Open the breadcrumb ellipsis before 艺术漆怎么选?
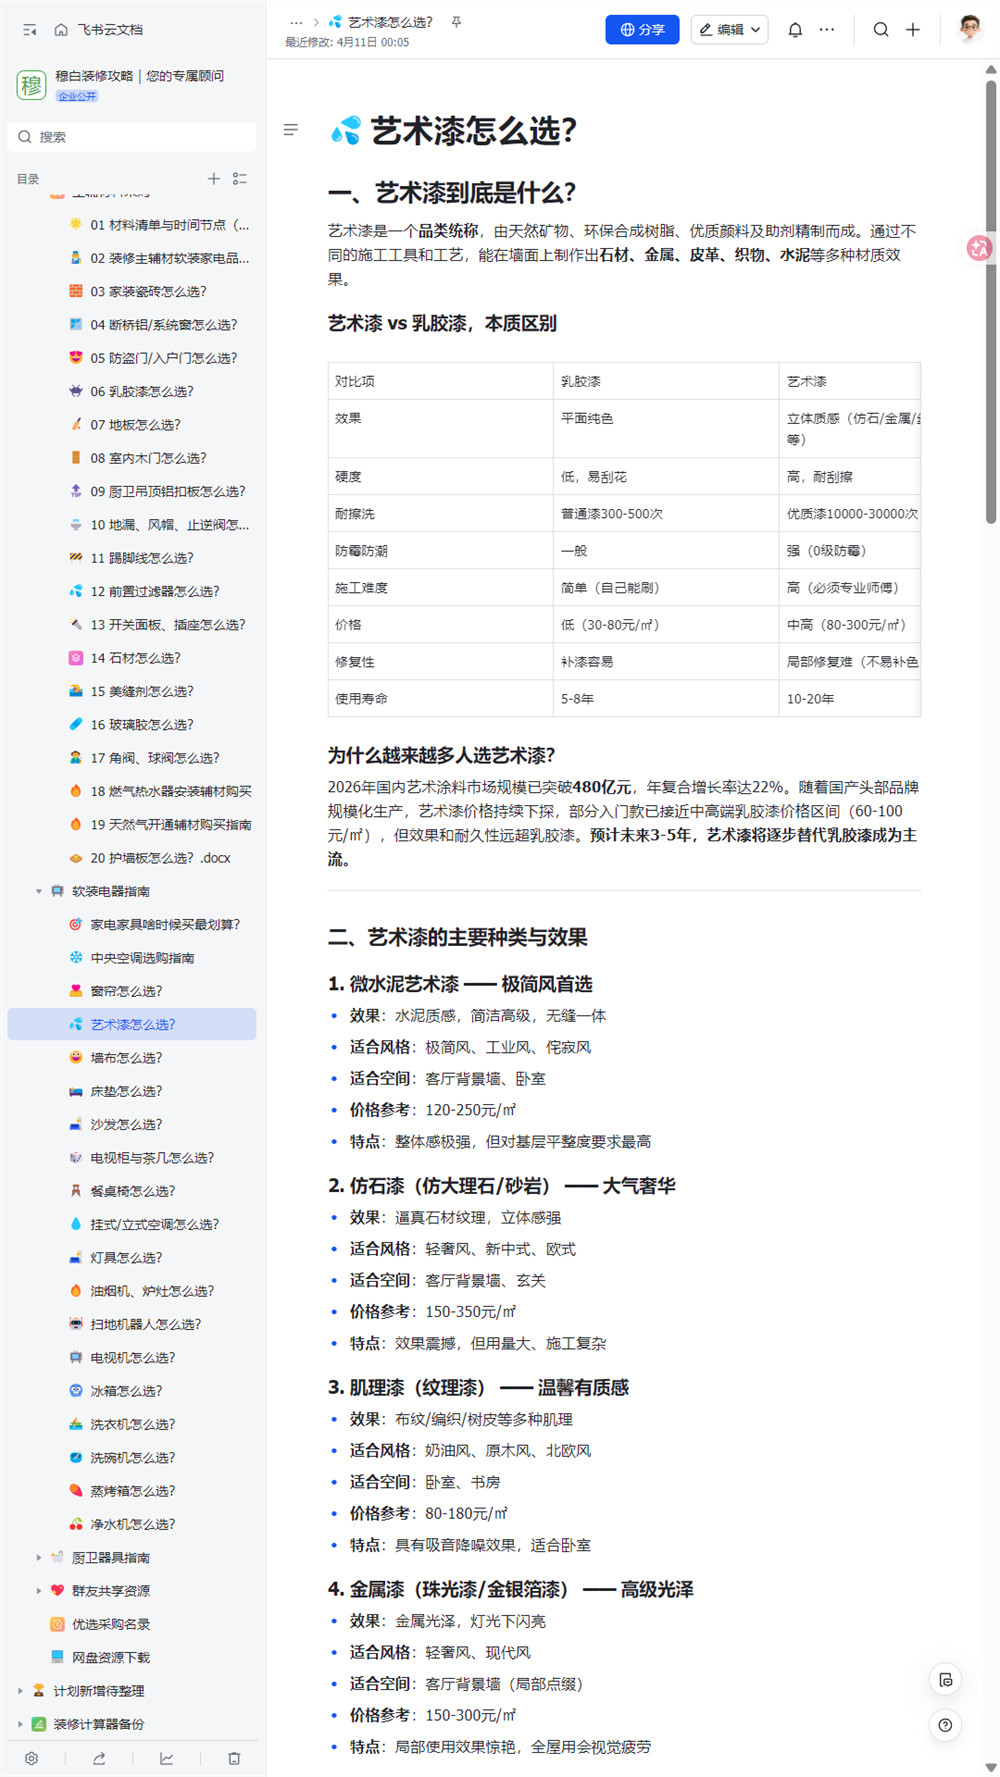This screenshot has width=1000, height=1777. 296,22
